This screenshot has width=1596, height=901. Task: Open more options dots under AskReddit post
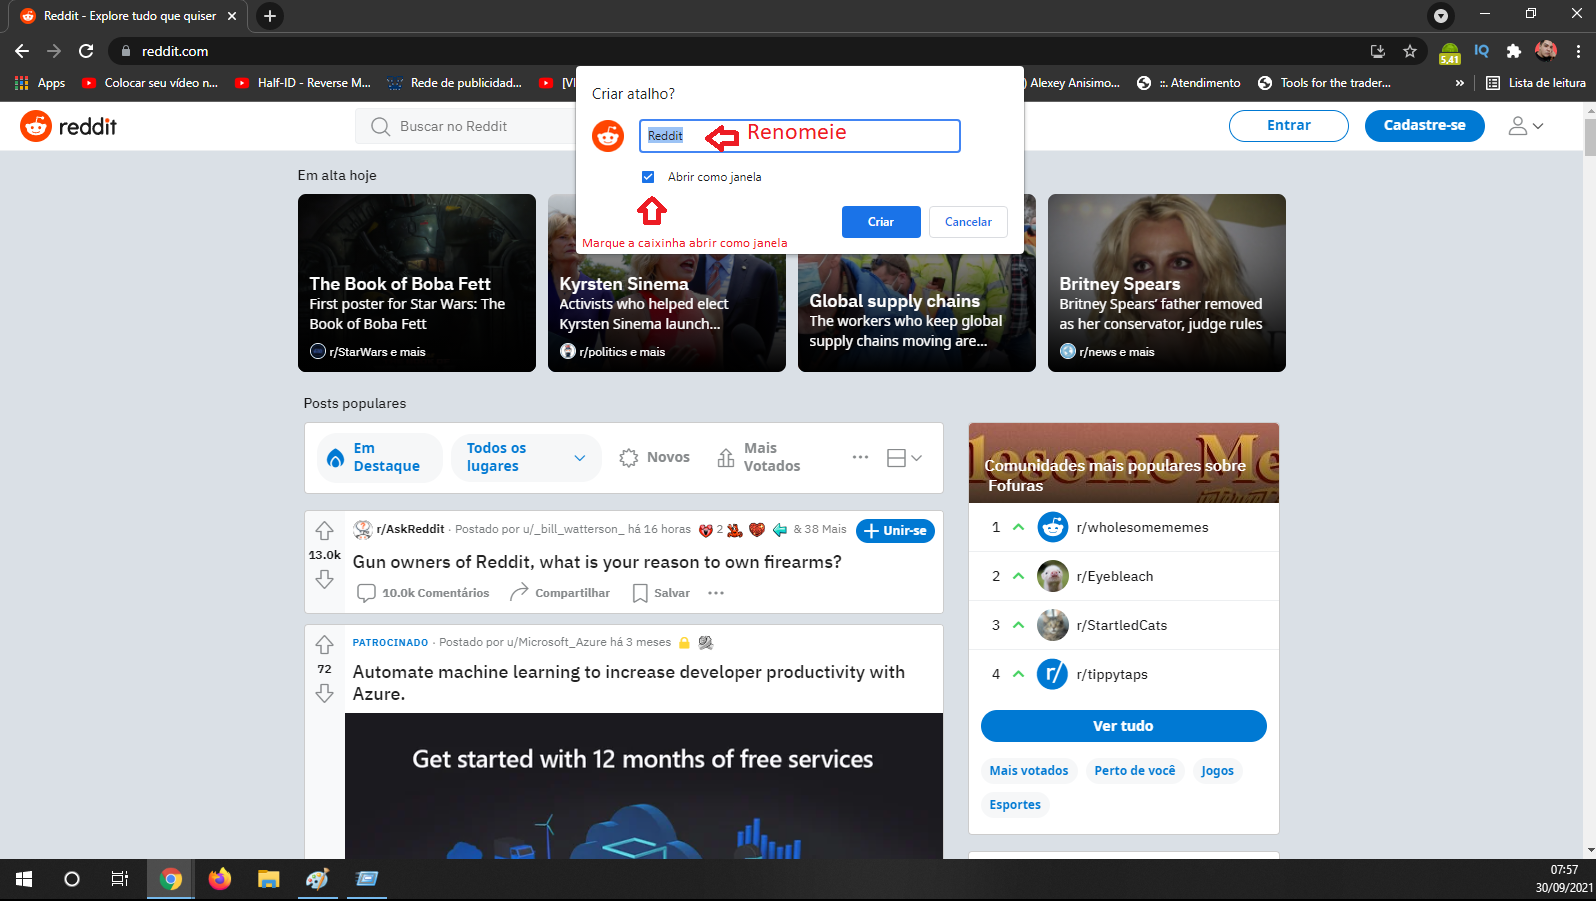tap(716, 593)
